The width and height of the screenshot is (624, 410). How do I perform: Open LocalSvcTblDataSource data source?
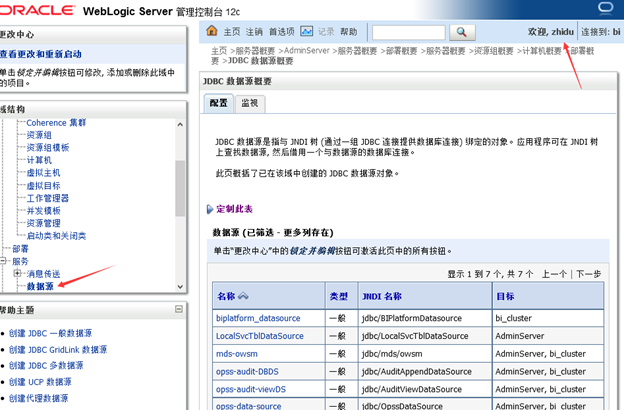click(x=260, y=336)
